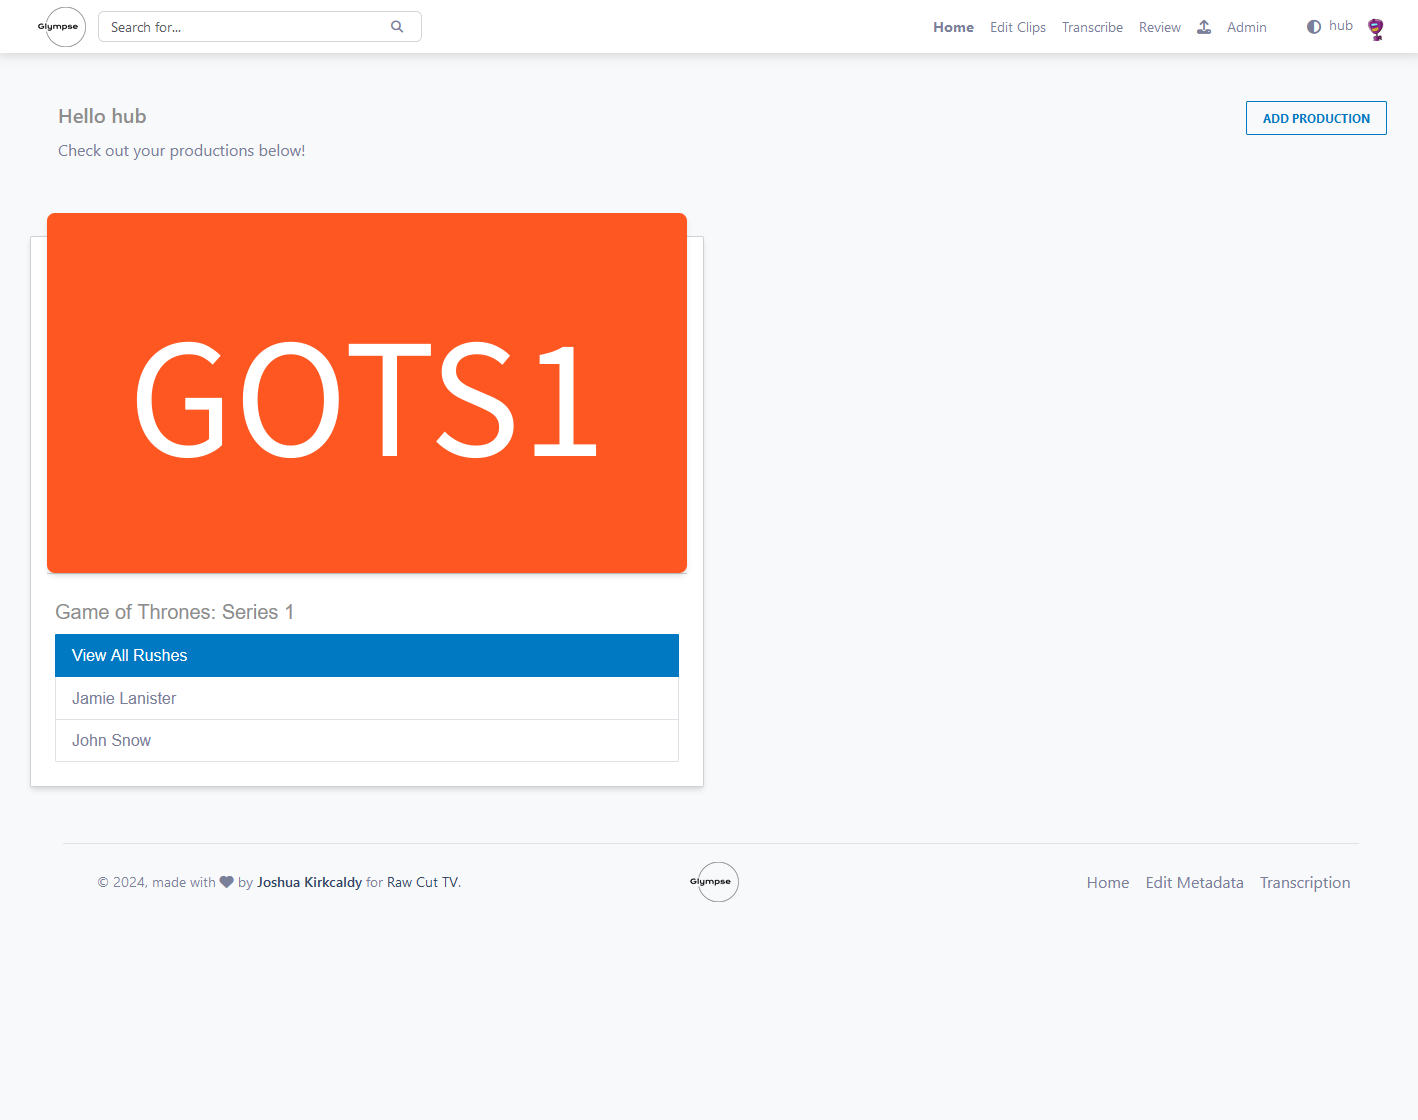The height and width of the screenshot is (1120, 1418).
Task: Click the upload icon in the navbar
Action: pyautogui.click(x=1204, y=27)
